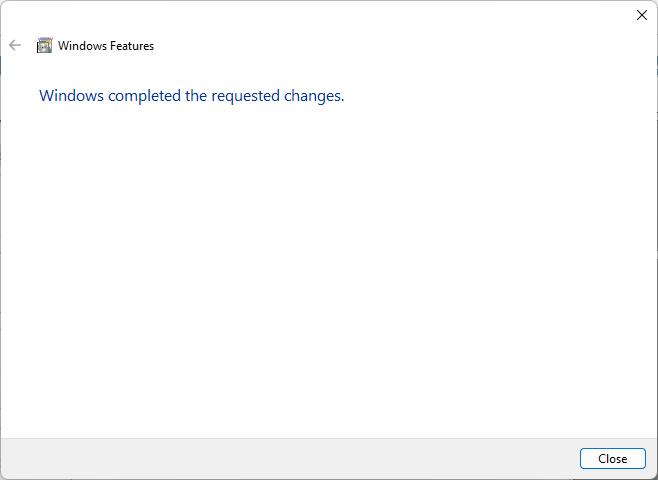Screen dimensions: 658x480
Task: Dismiss the dialog with the Close button
Action: [612, 458]
